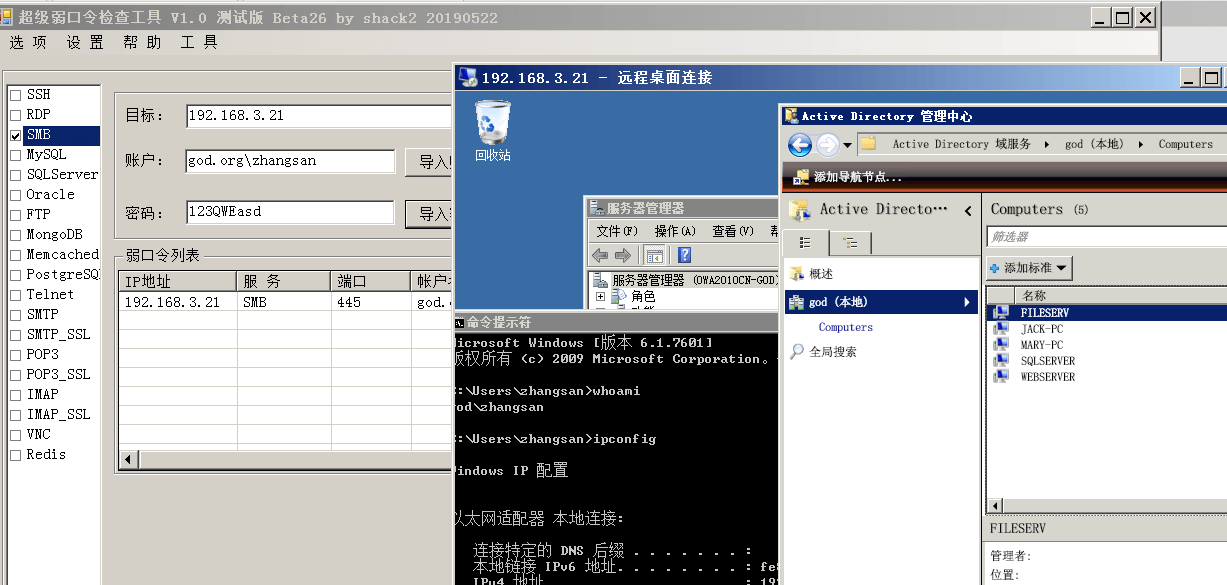
Task: Click the Server Manager title bar icon
Action: point(596,208)
